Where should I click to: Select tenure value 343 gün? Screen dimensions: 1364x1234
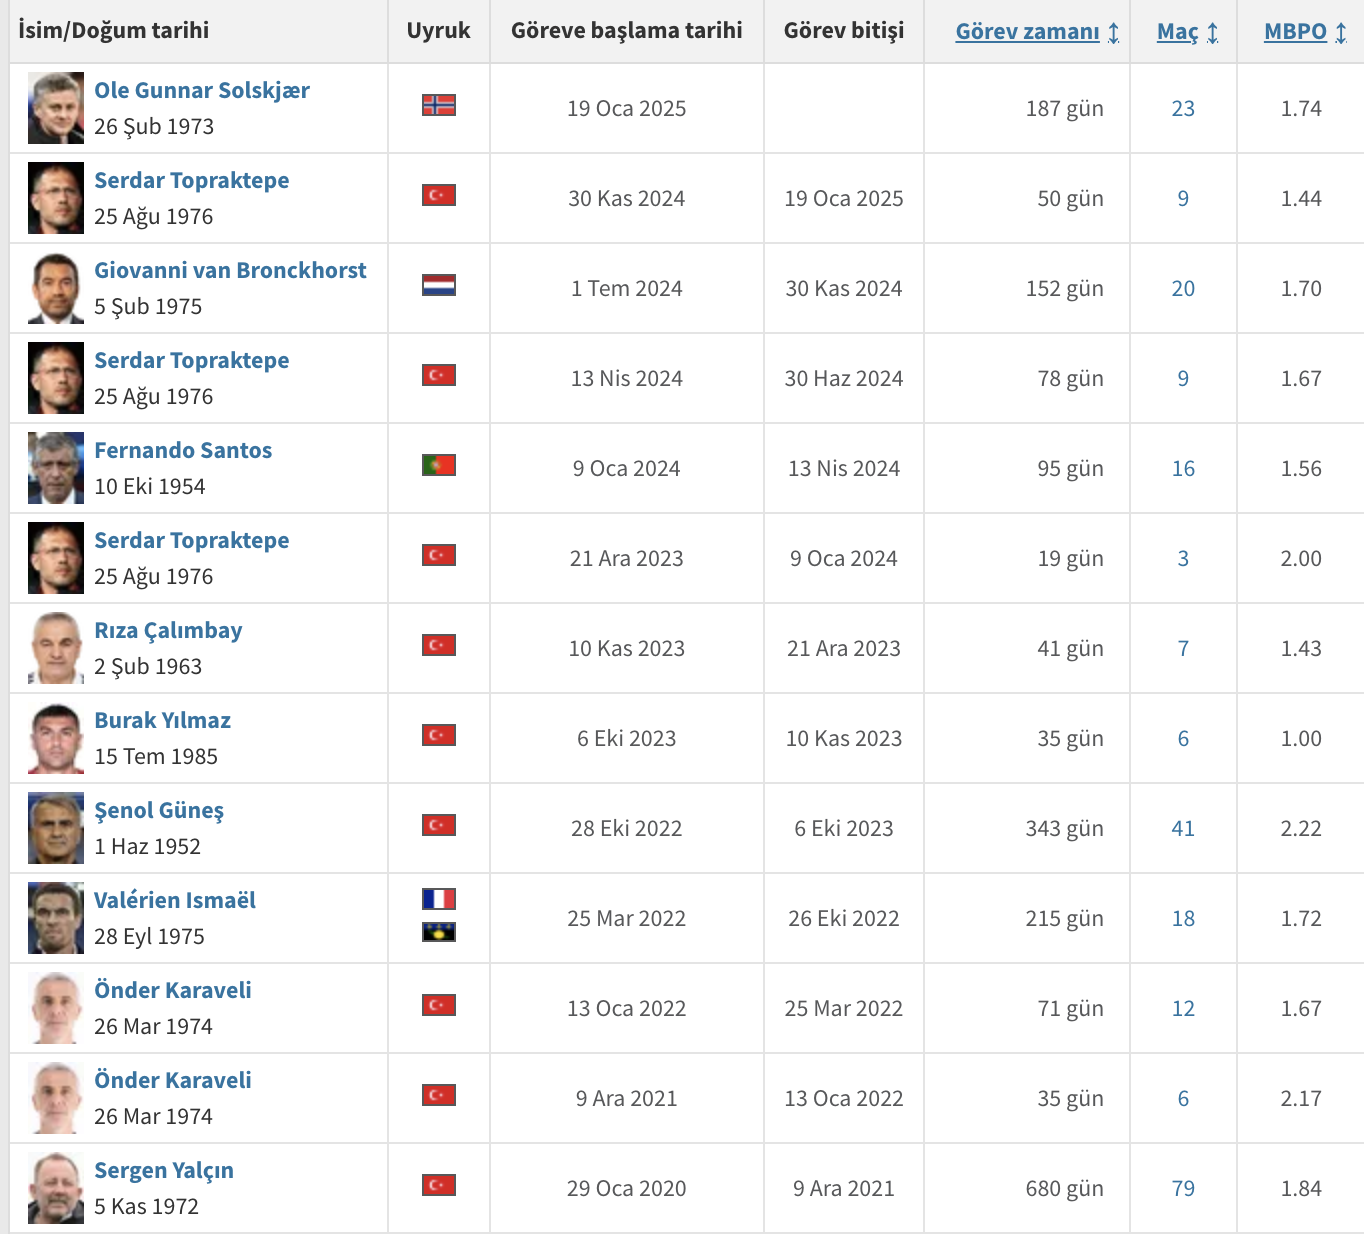pyautogui.click(x=1064, y=828)
